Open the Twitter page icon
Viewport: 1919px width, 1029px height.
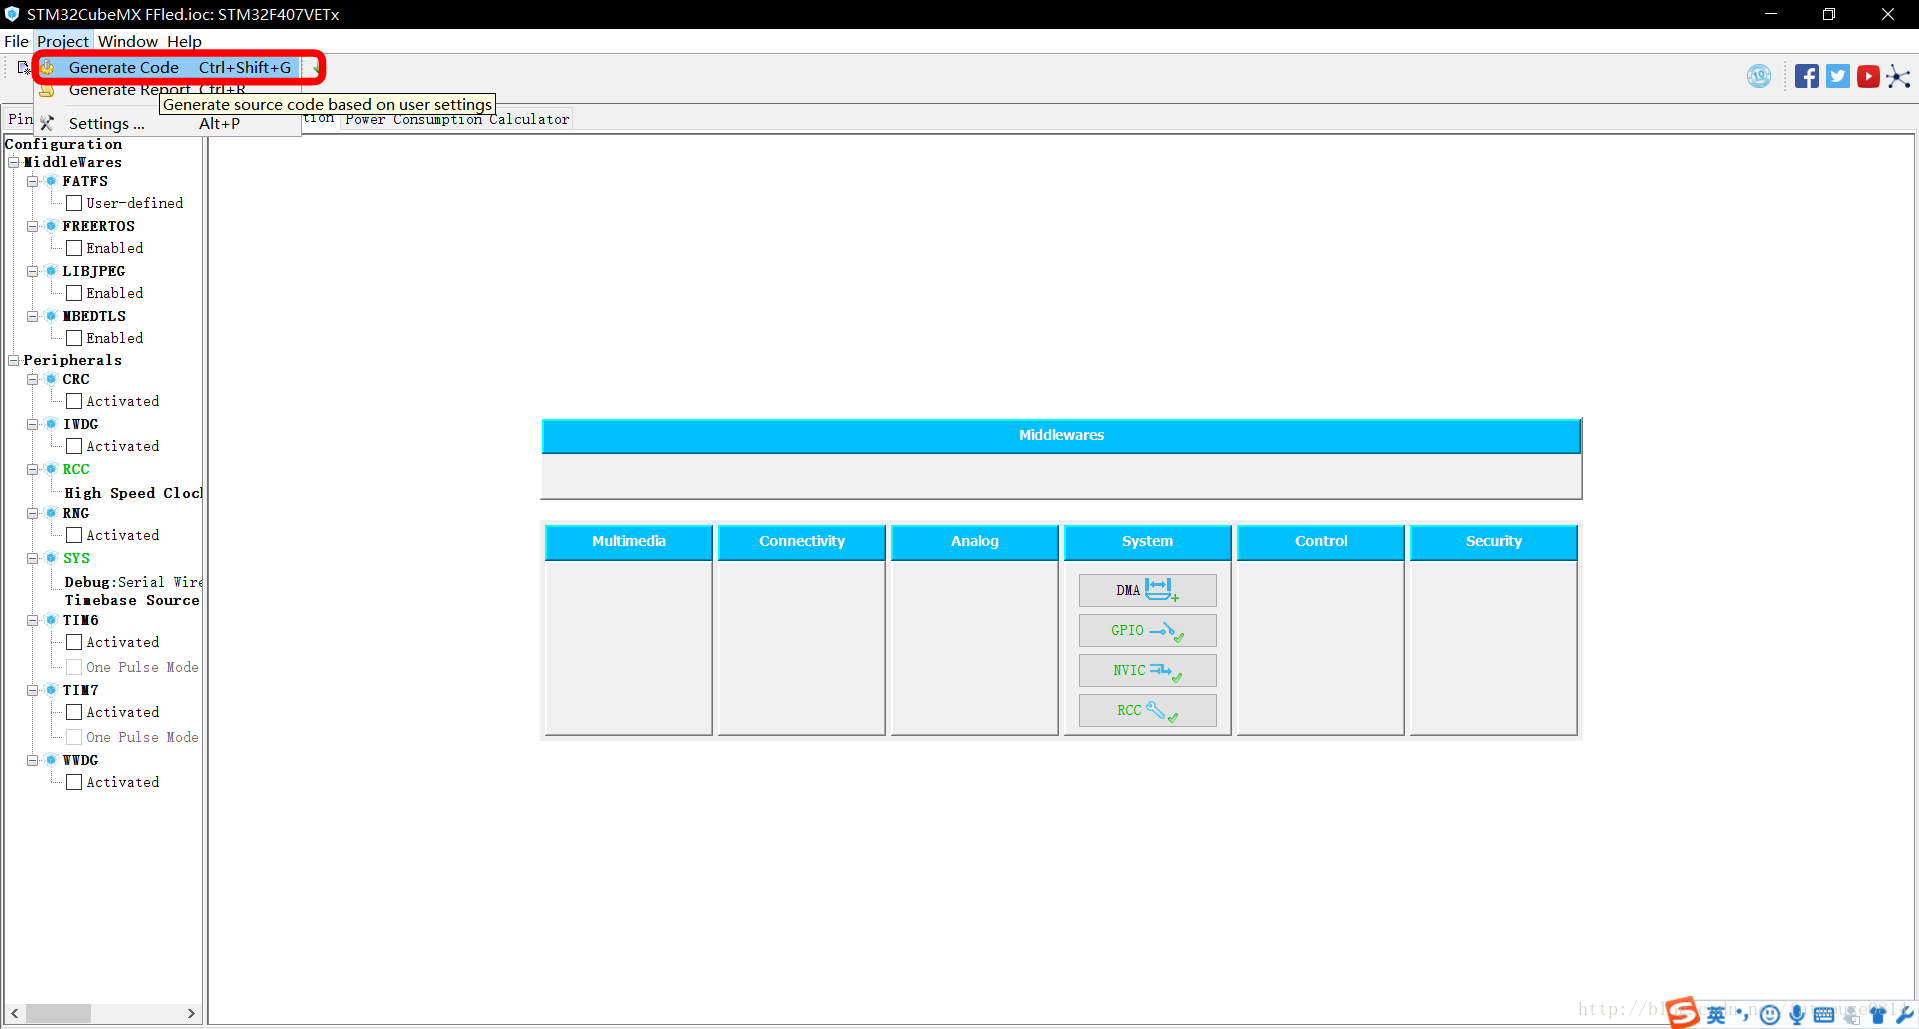coord(1838,77)
